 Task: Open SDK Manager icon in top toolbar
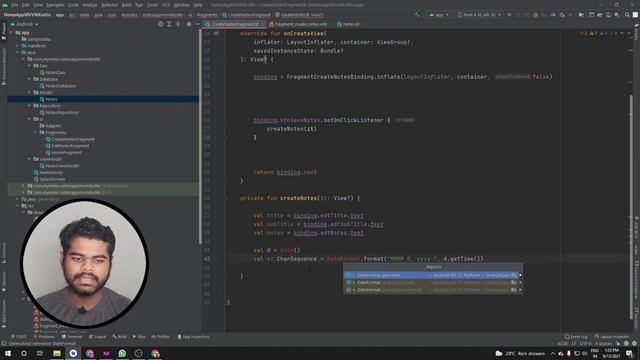click(616, 15)
